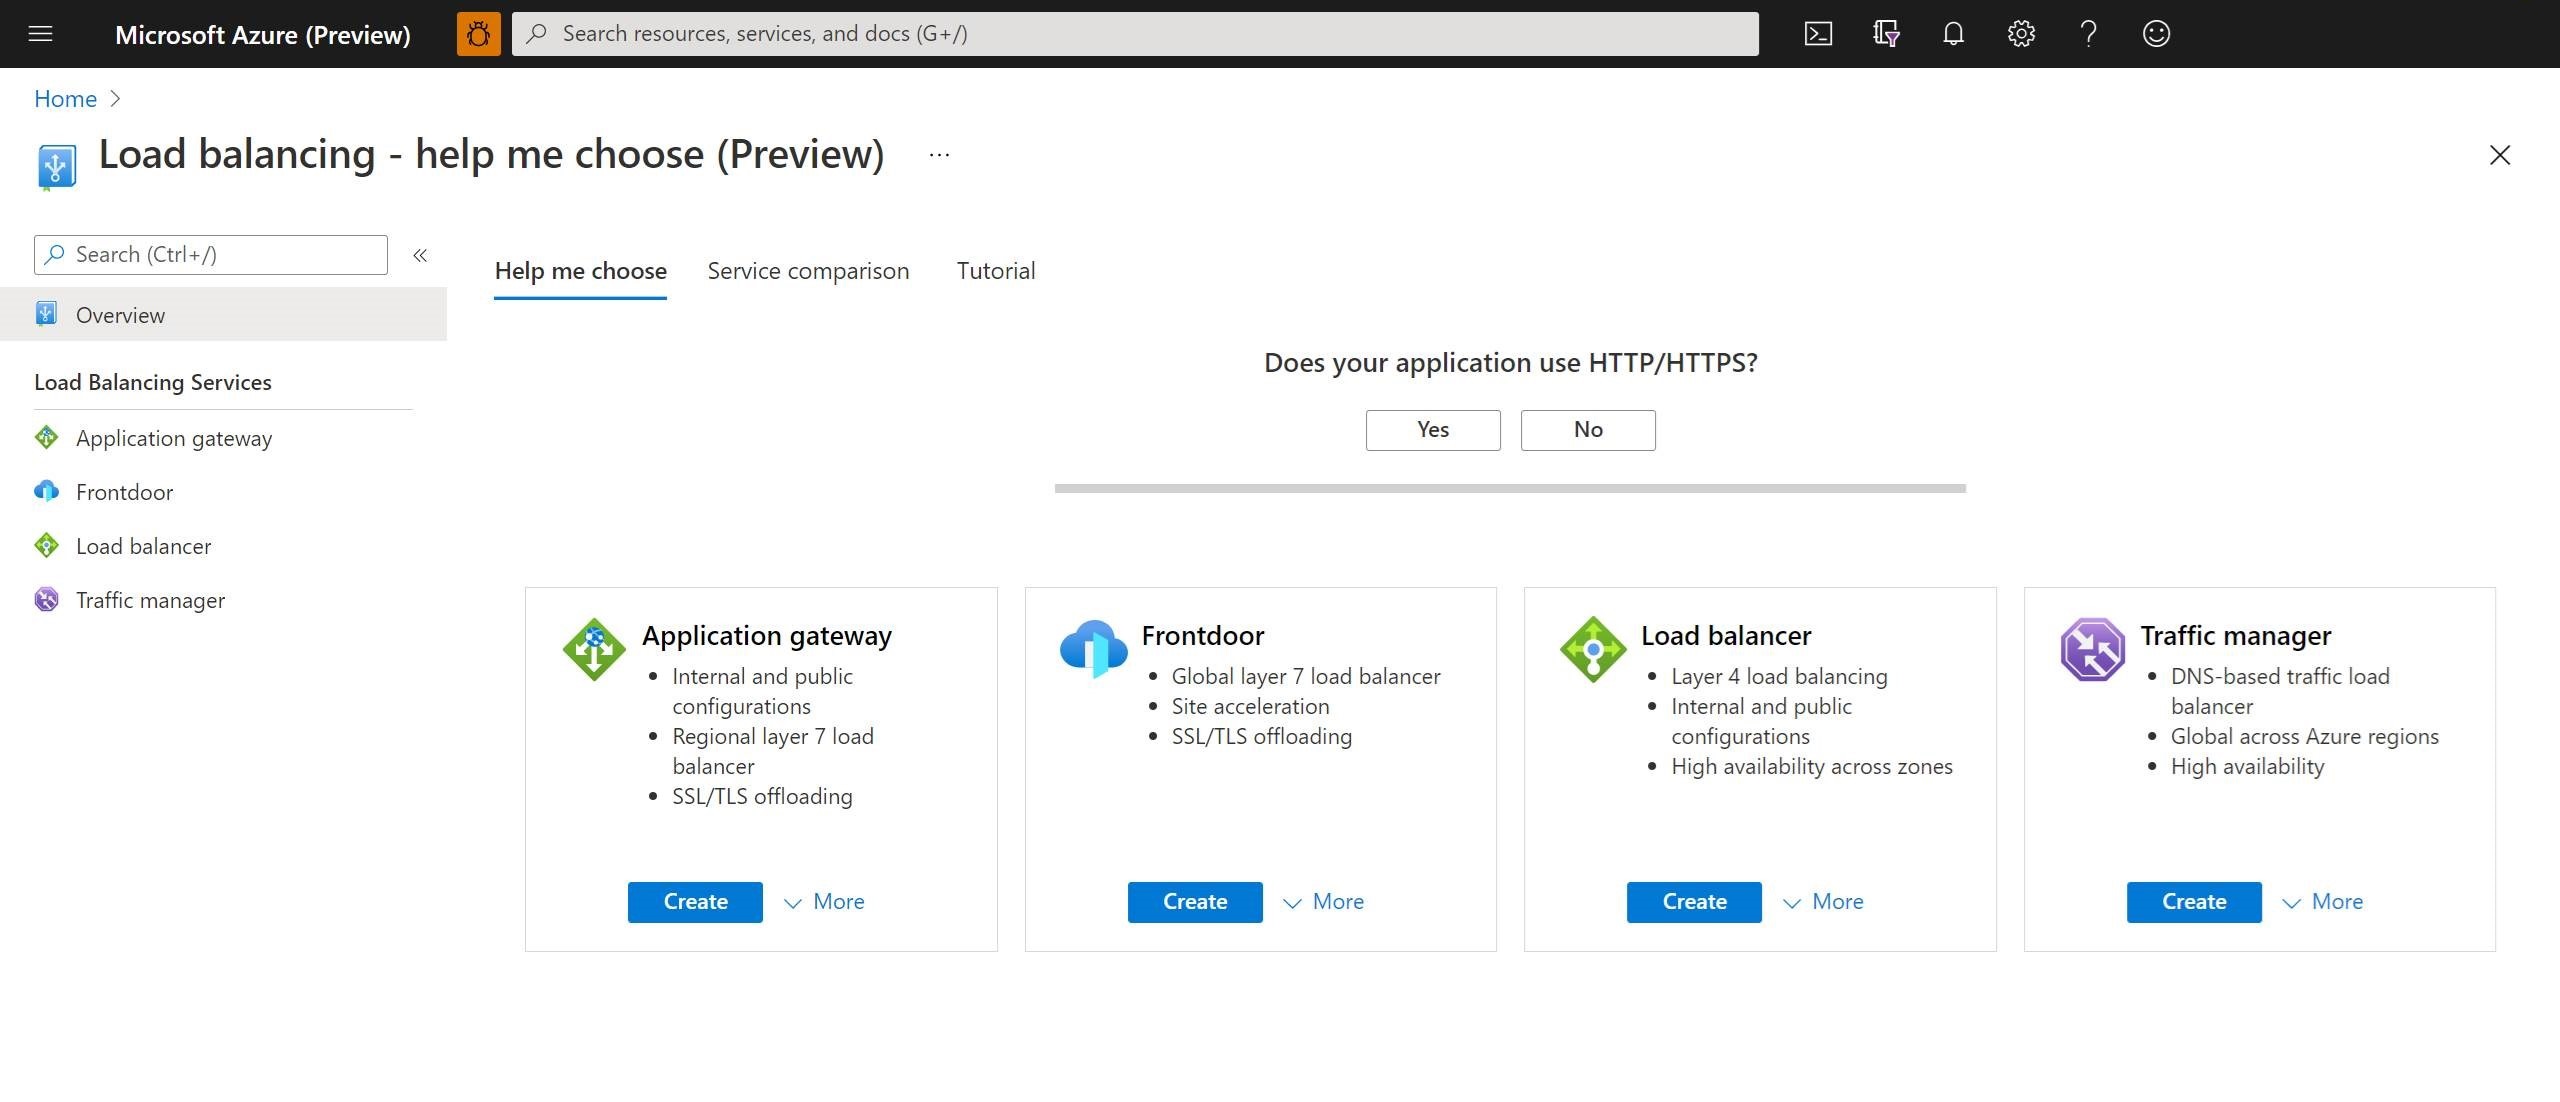Answer Yes to HTTP/HTTPS question
This screenshot has height=1102, width=2560.
click(1432, 430)
